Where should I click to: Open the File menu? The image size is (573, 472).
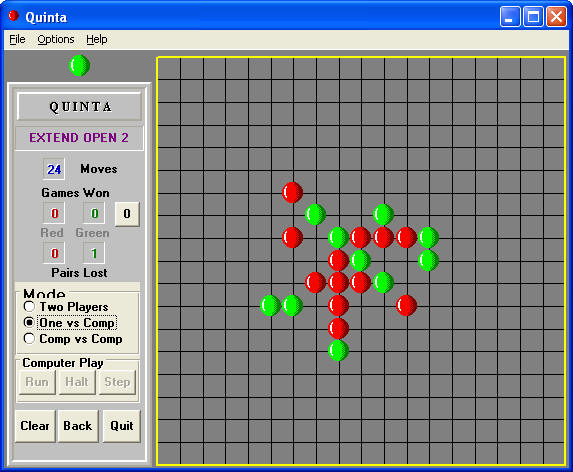click(x=17, y=39)
